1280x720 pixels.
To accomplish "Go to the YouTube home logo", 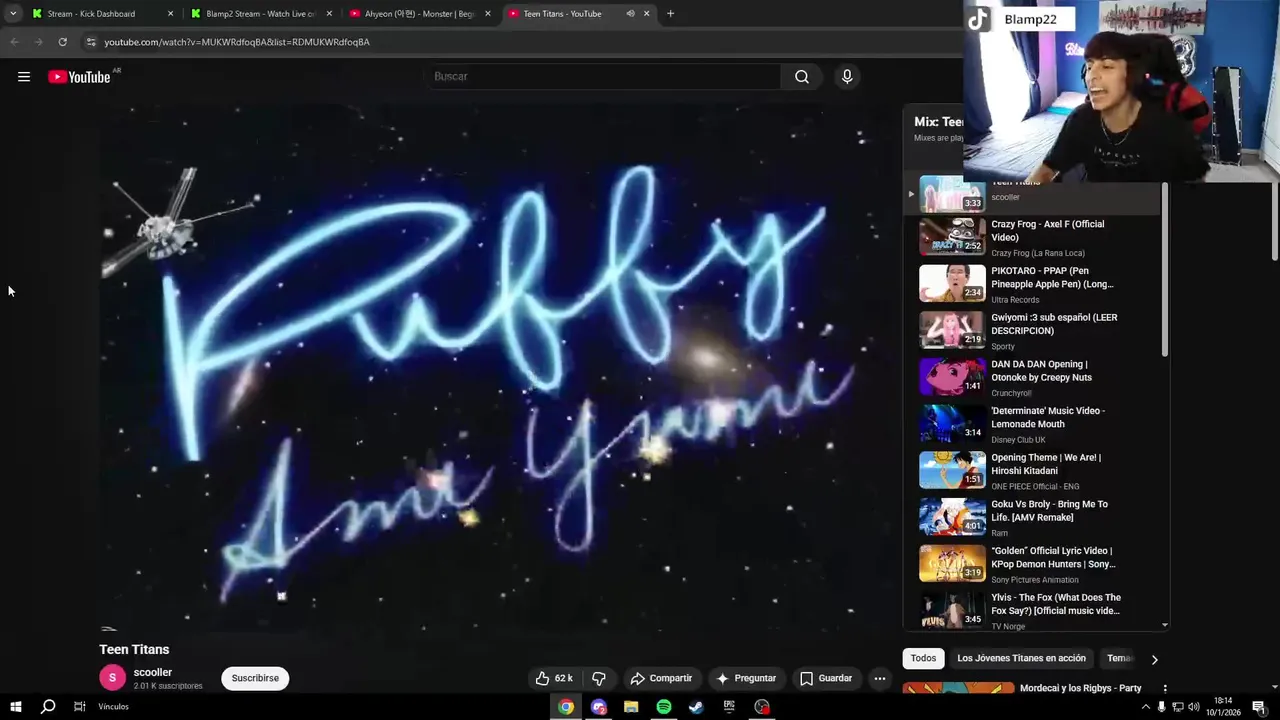I will click(x=79, y=77).
